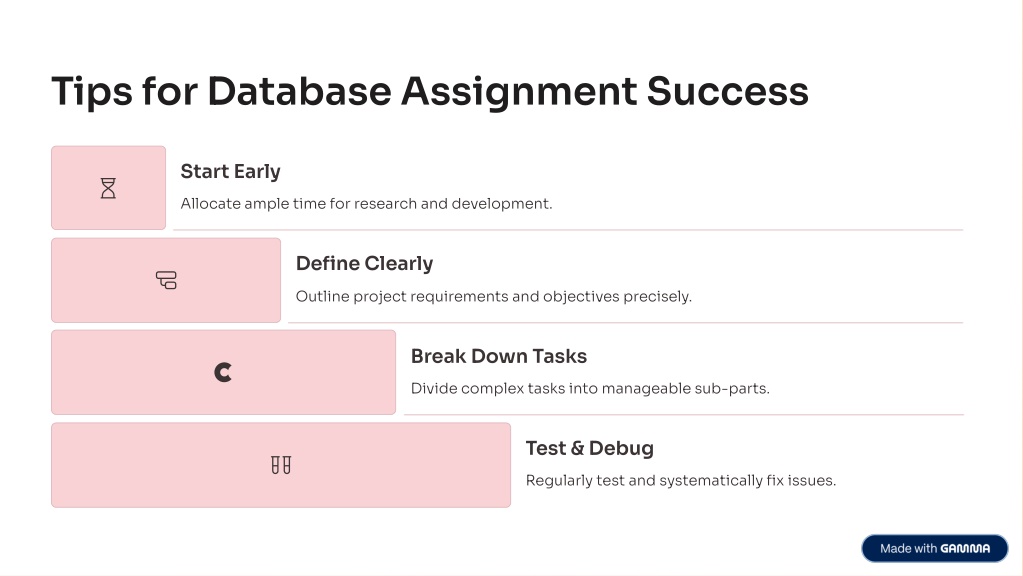Click text about allocating ample time
1023x576 pixels.
366,204
